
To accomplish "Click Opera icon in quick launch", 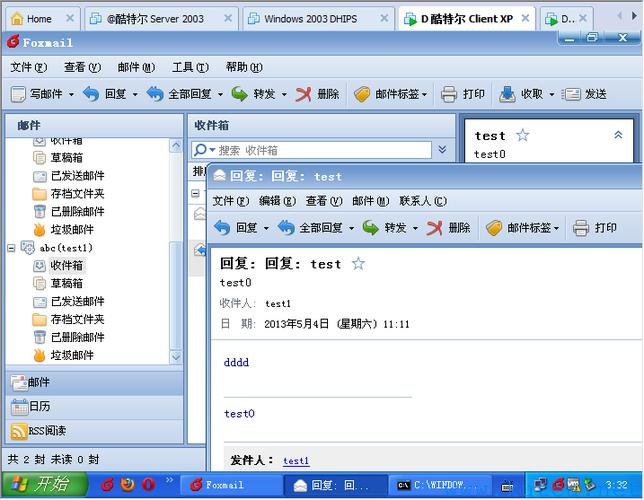I will coord(148,485).
